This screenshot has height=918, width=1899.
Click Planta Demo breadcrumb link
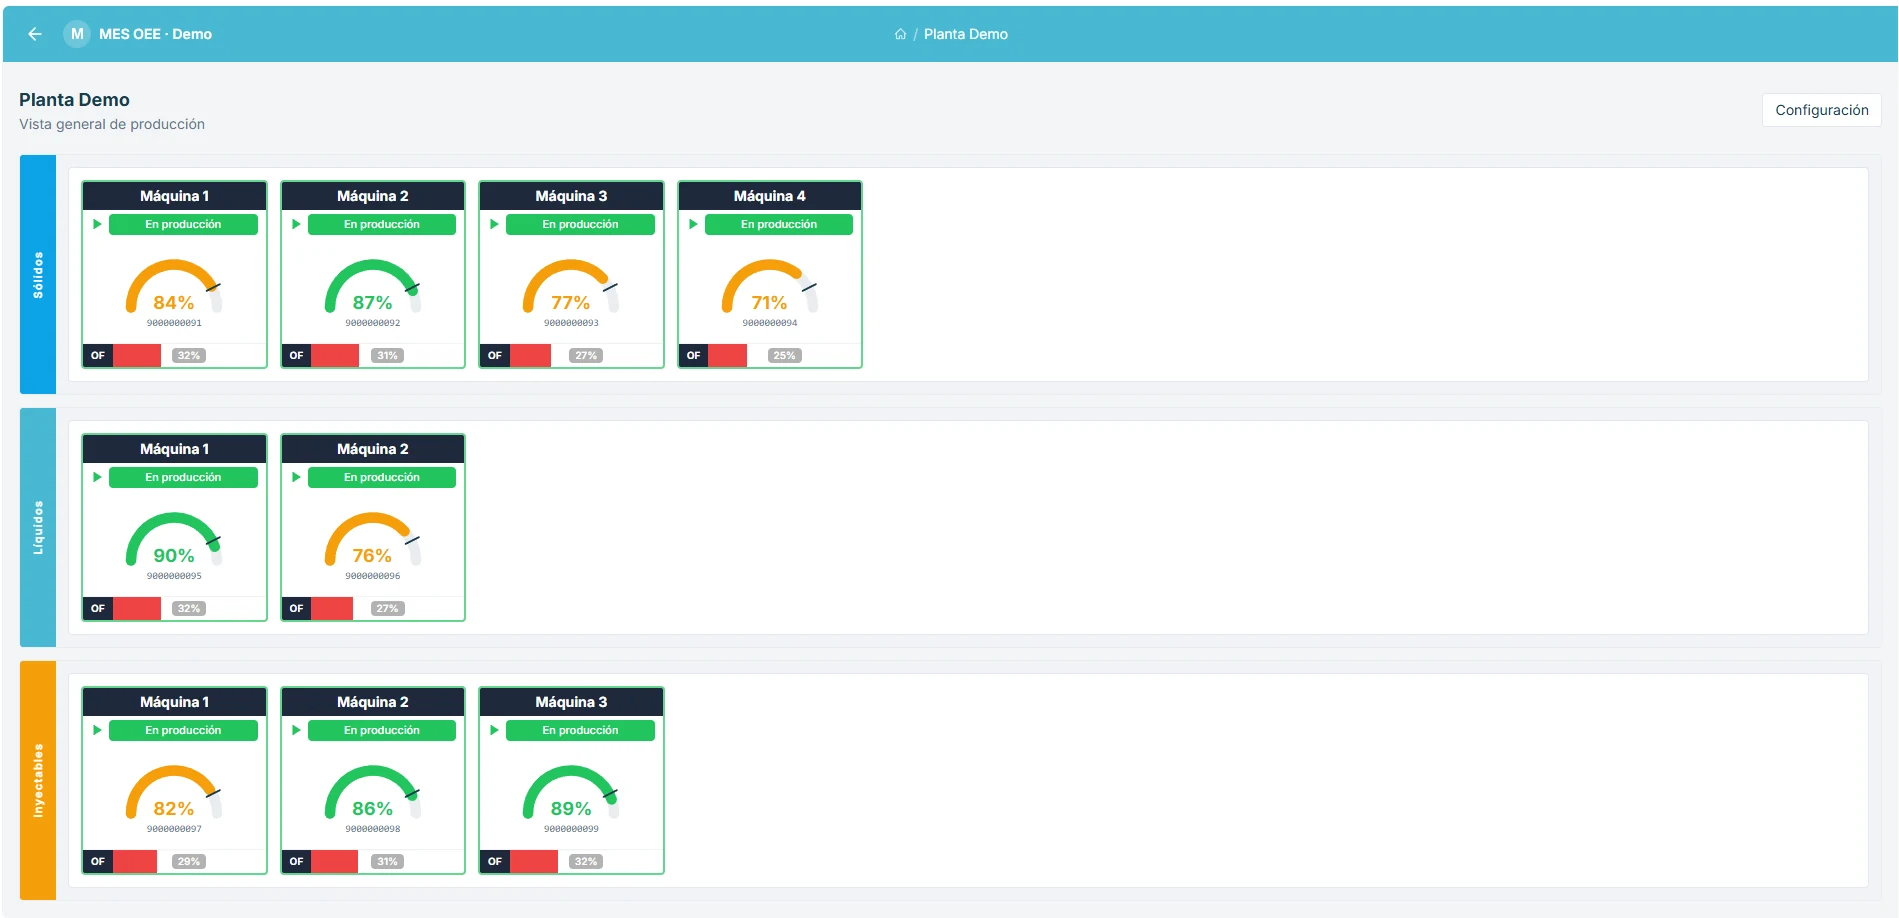pyautogui.click(x=965, y=34)
